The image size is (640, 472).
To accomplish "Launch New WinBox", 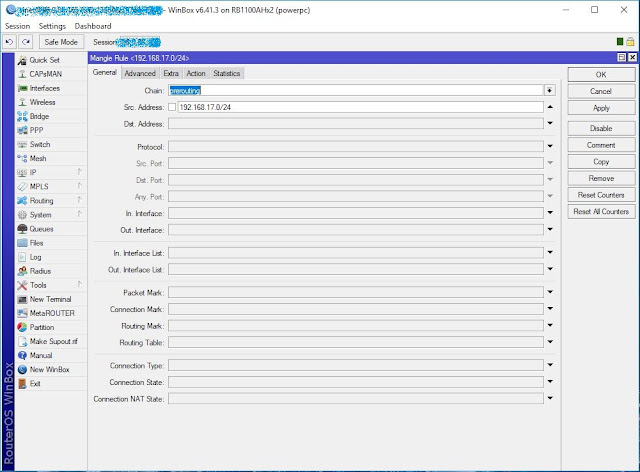I will click(x=51, y=370).
